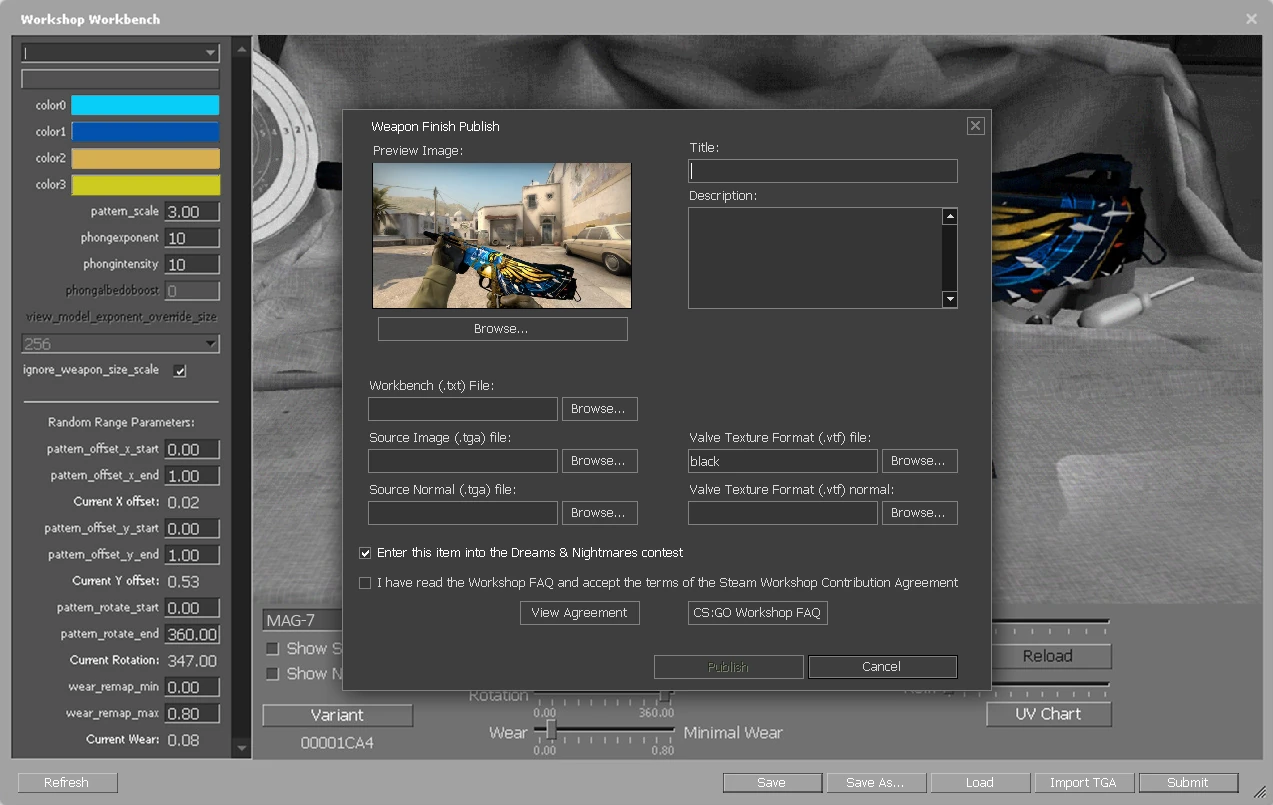The width and height of the screenshot is (1273, 805).
Task: Open the CS:GO Workshop FAQ
Action: click(757, 613)
